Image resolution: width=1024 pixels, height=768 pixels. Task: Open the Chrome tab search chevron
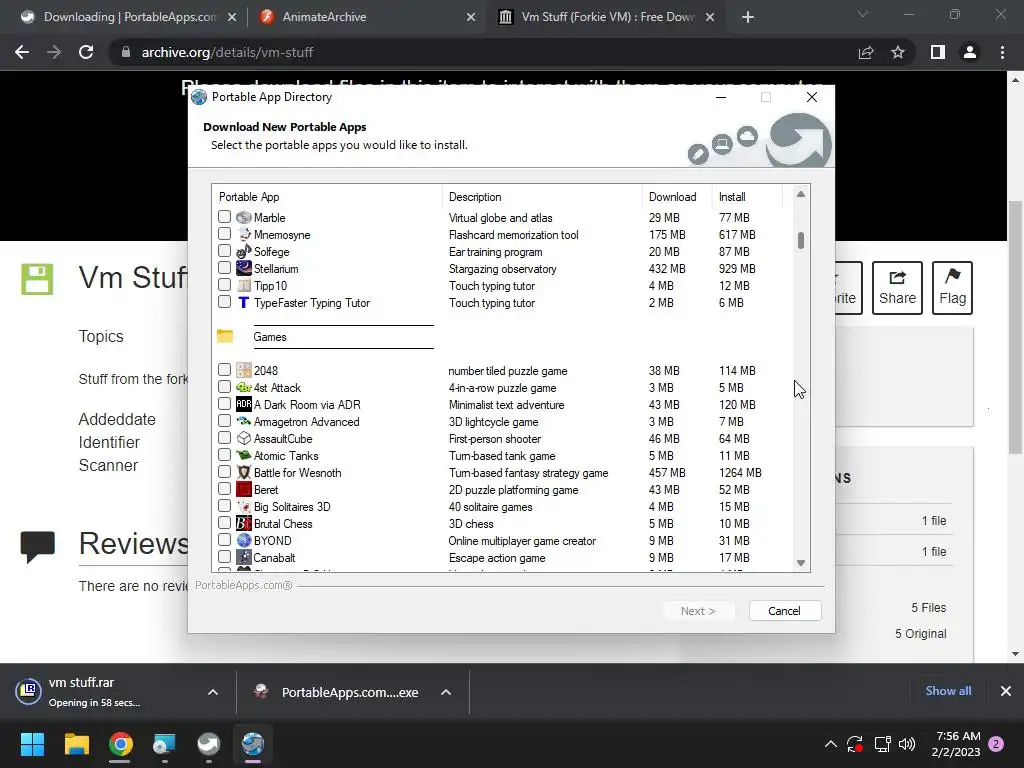tap(863, 14)
